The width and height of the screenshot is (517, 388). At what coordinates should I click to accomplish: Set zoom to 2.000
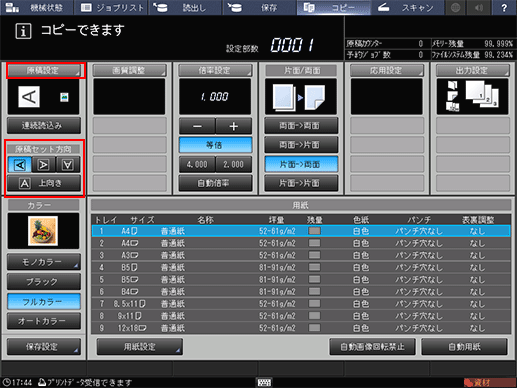[234, 164]
